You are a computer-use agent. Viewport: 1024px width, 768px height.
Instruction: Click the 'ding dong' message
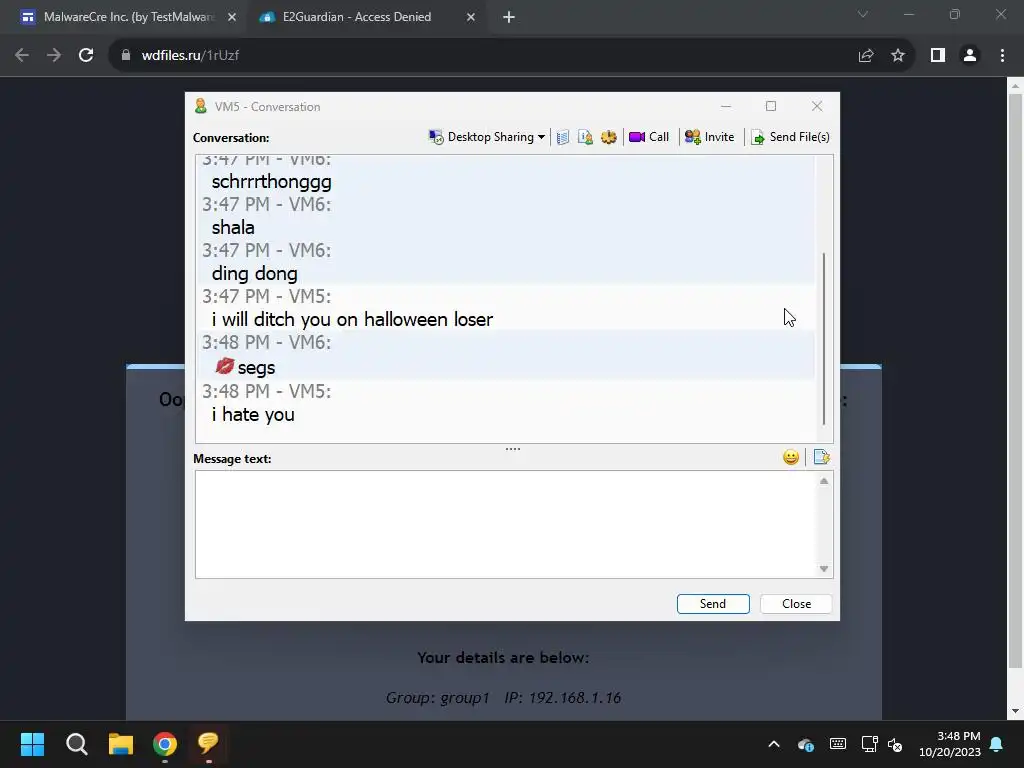[x=255, y=274]
